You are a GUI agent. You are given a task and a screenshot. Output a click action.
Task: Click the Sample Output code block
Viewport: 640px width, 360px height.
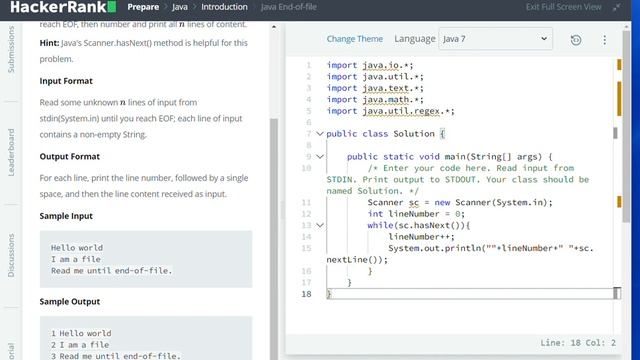[x=146, y=338]
